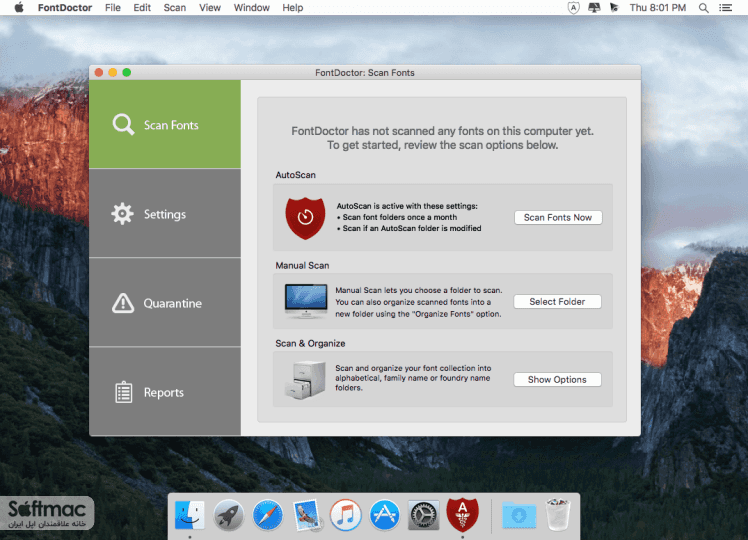Screen dimensions: 748x540
Task: Open Launchpad rocket icon in Dock
Action: [x=229, y=515]
